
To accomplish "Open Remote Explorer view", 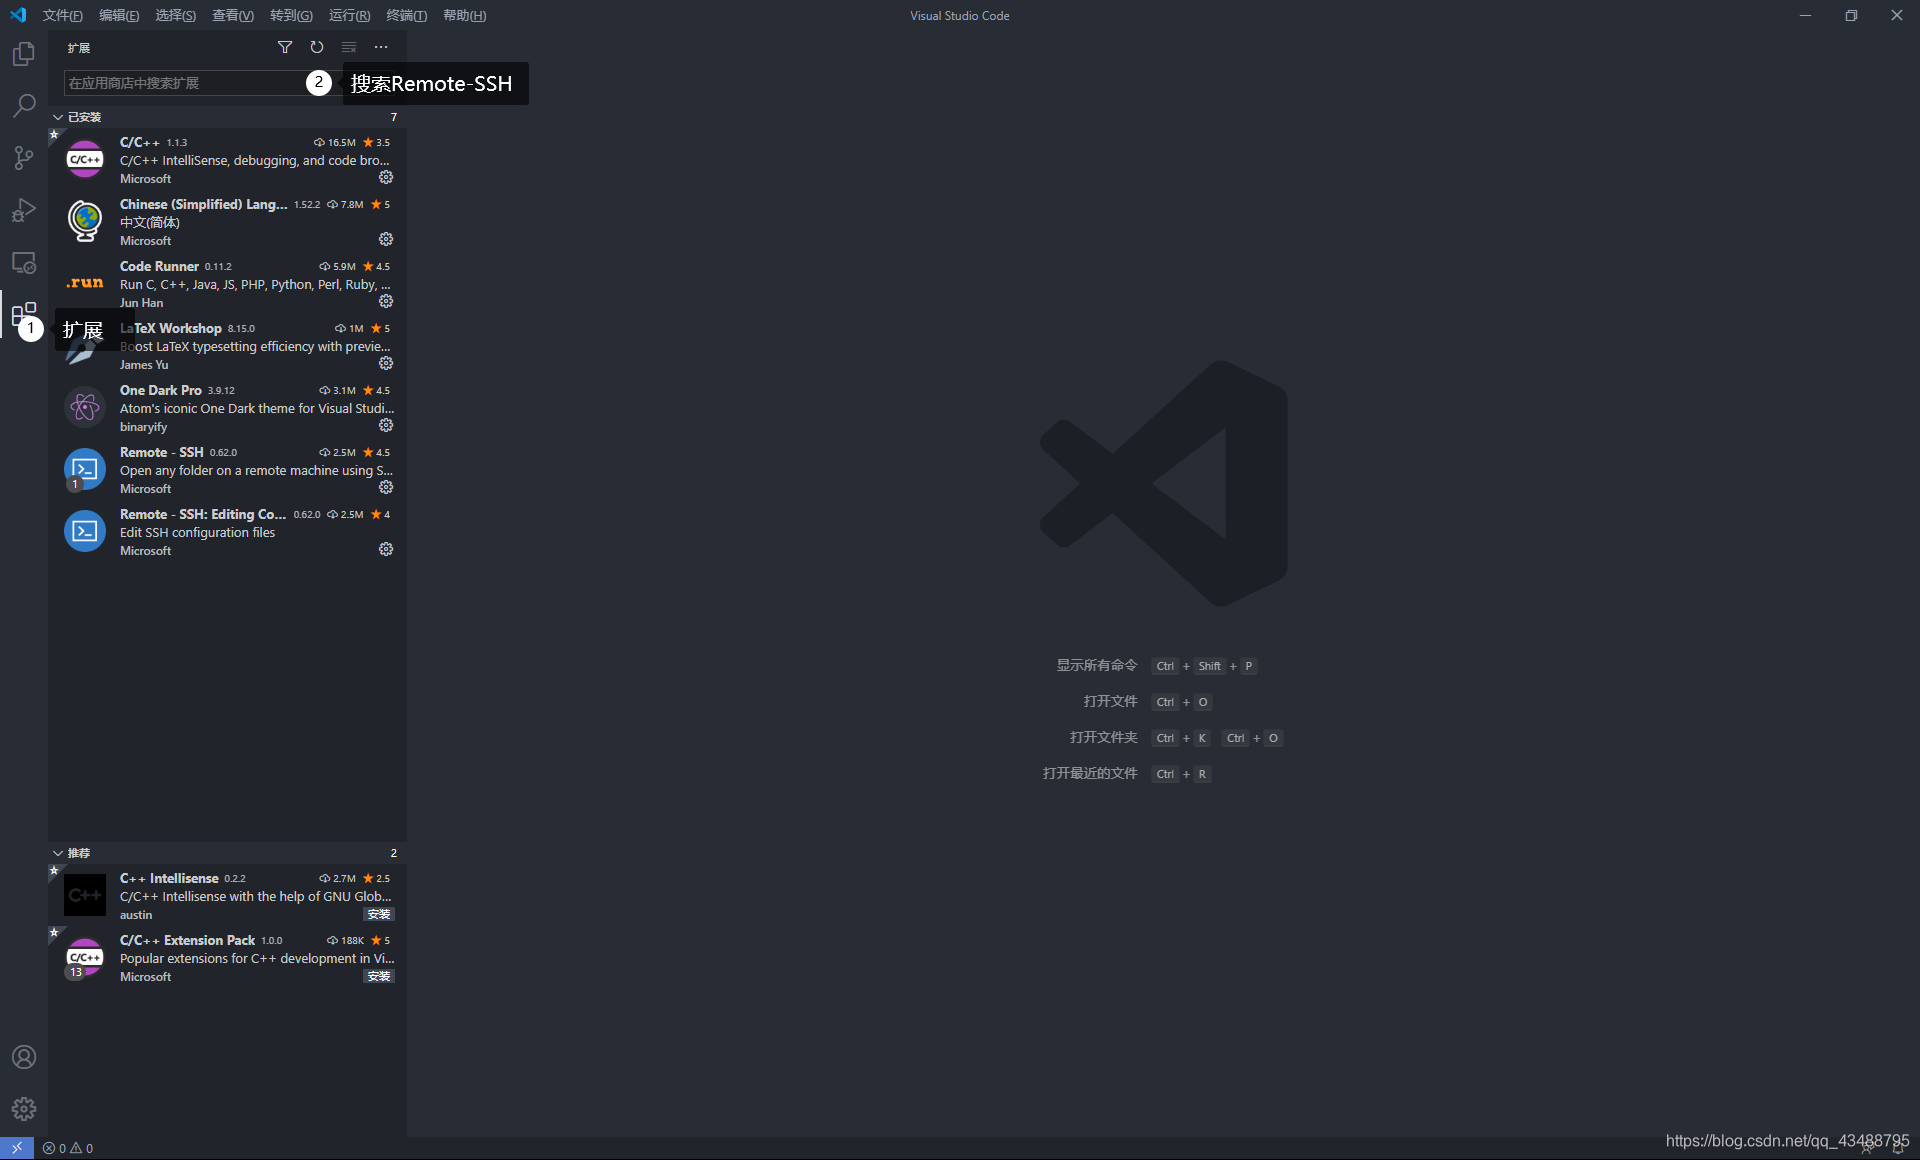I will point(24,262).
